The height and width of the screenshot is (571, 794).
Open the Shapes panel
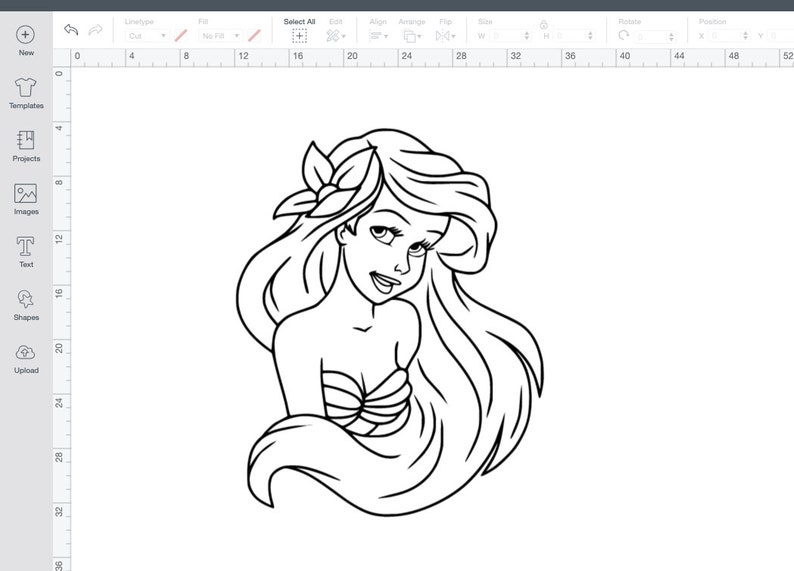[x=26, y=305]
